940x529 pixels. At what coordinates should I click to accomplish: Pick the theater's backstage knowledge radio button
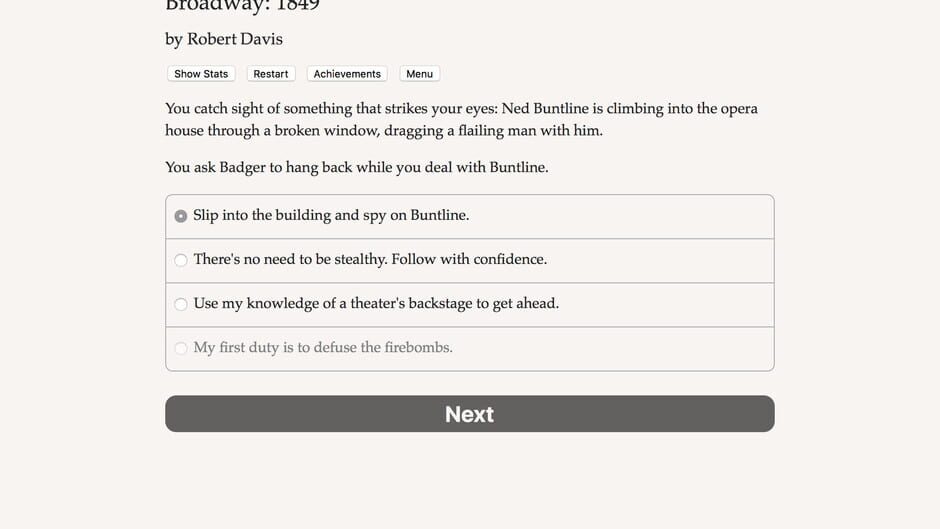coord(181,304)
